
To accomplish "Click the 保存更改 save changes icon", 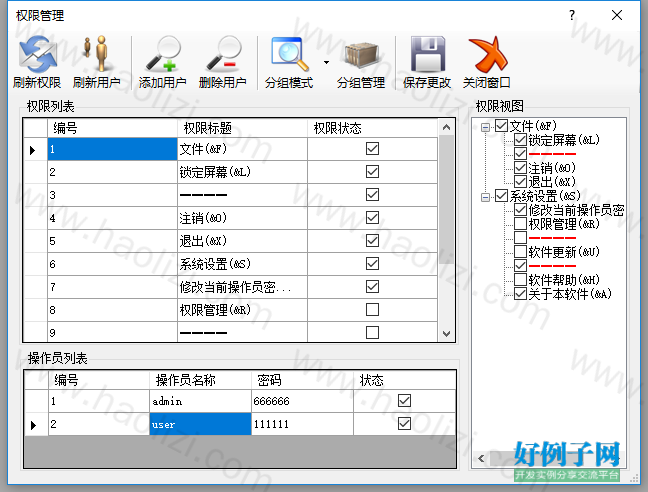I will [427, 54].
